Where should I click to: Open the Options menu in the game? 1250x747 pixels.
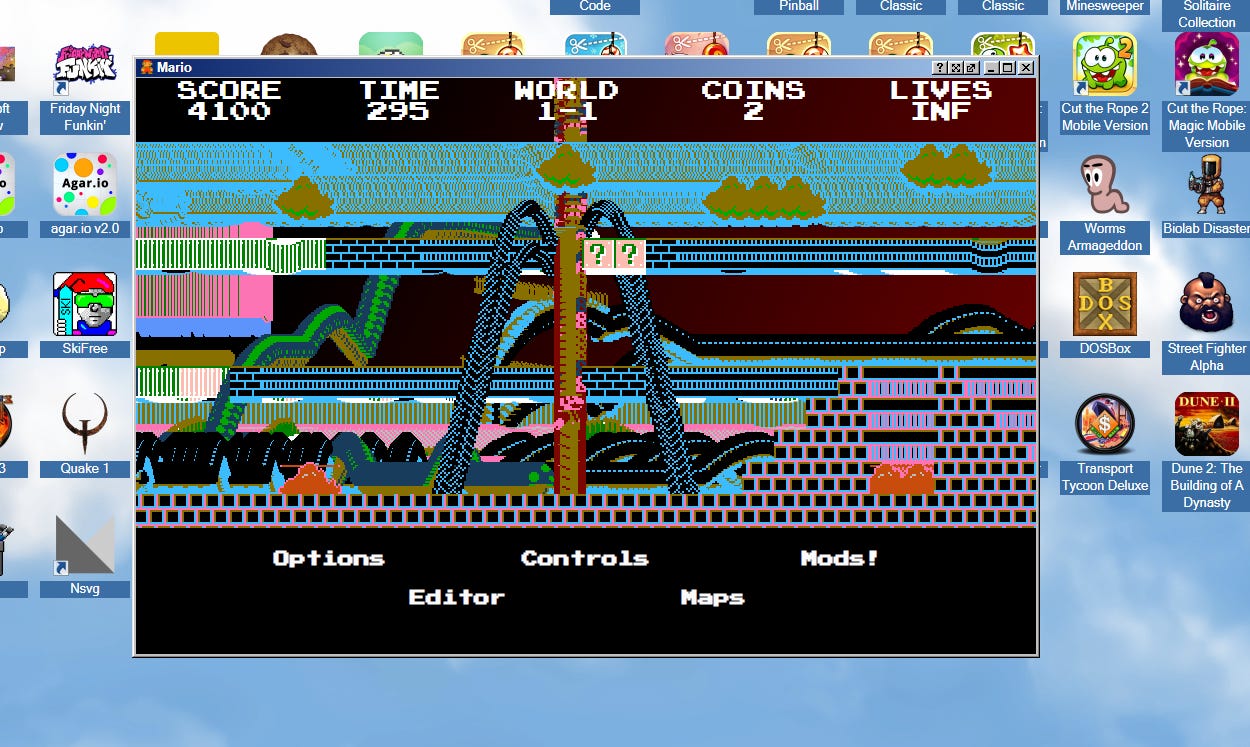click(328, 558)
